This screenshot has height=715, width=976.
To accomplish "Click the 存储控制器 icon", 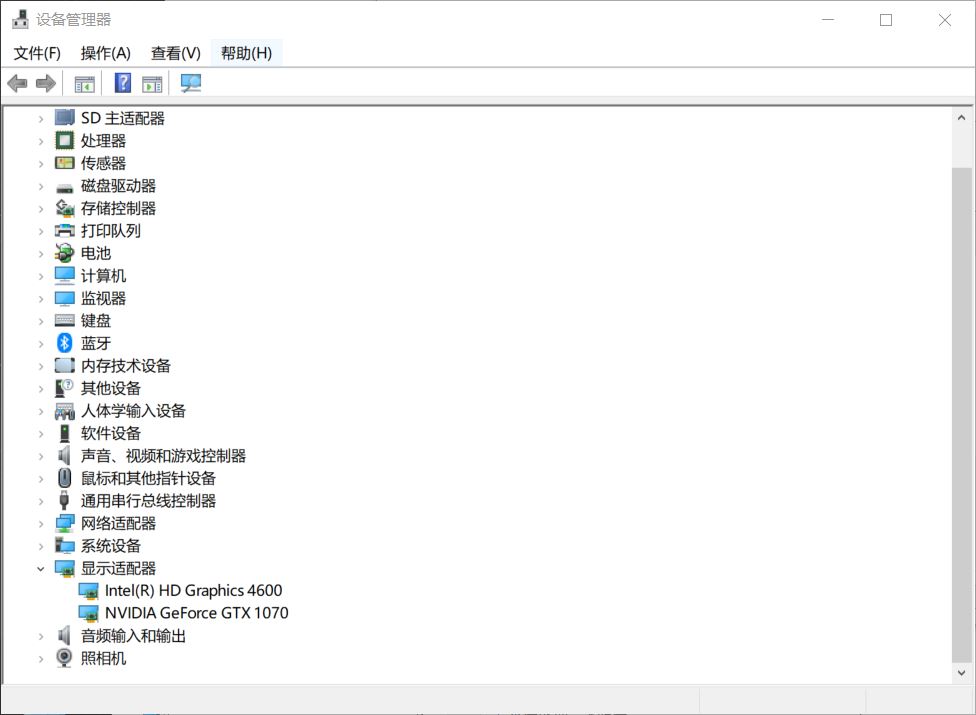I will [x=65, y=208].
